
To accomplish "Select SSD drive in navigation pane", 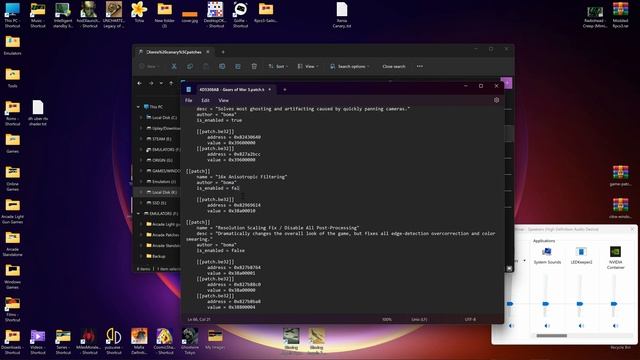I will [159, 203].
